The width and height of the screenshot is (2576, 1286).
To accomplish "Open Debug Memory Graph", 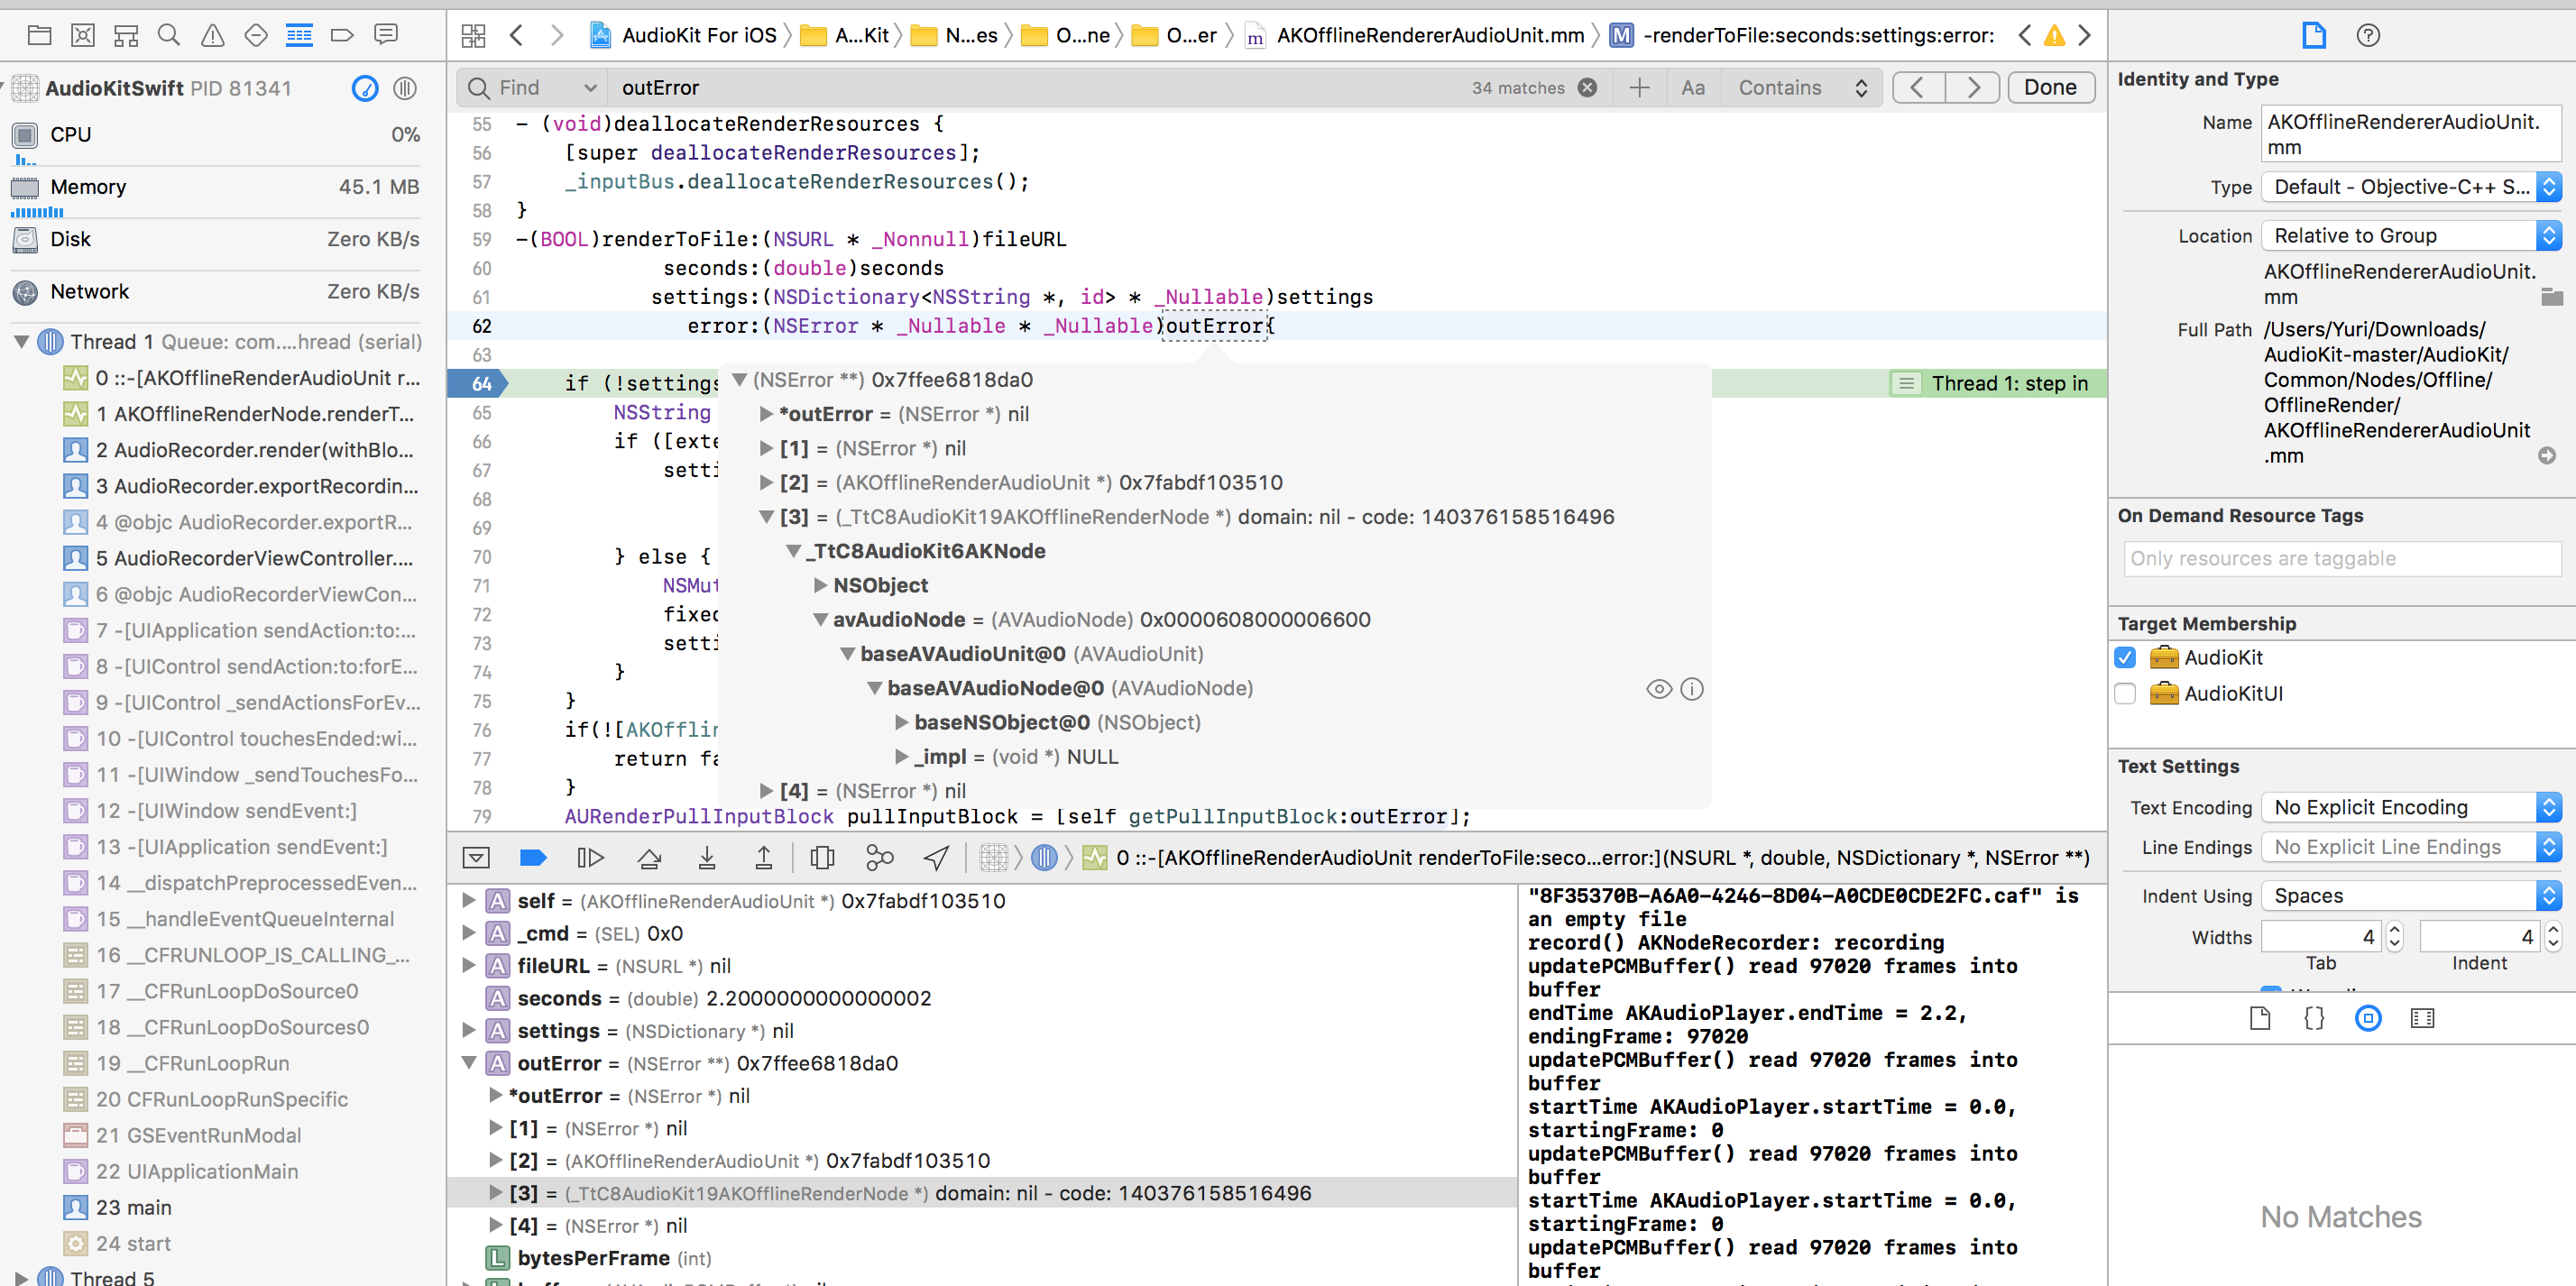I will click(879, 857).
